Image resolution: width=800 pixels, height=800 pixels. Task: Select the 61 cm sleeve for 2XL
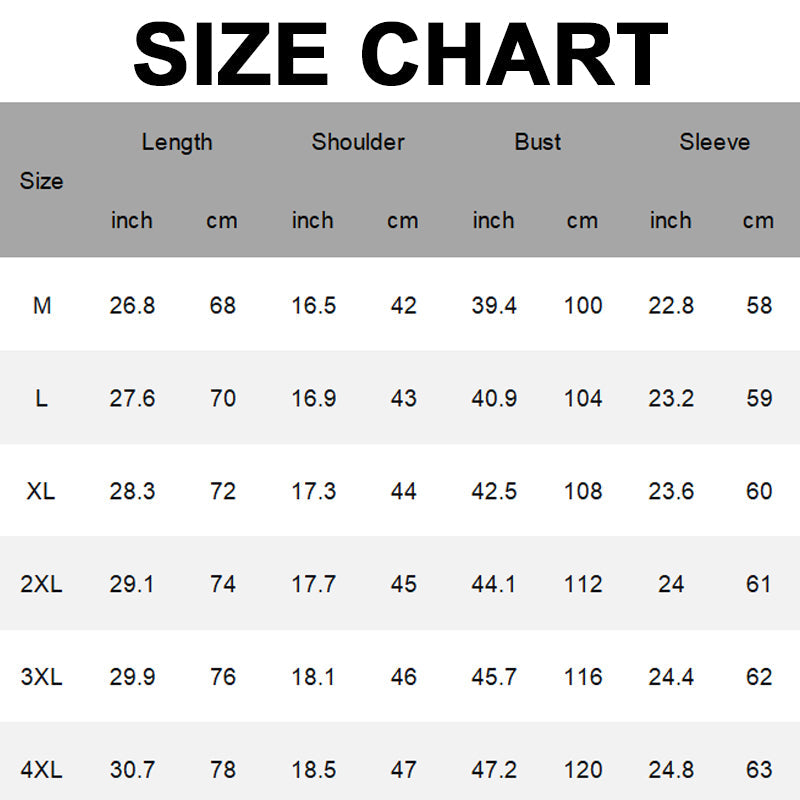(759, 584)
